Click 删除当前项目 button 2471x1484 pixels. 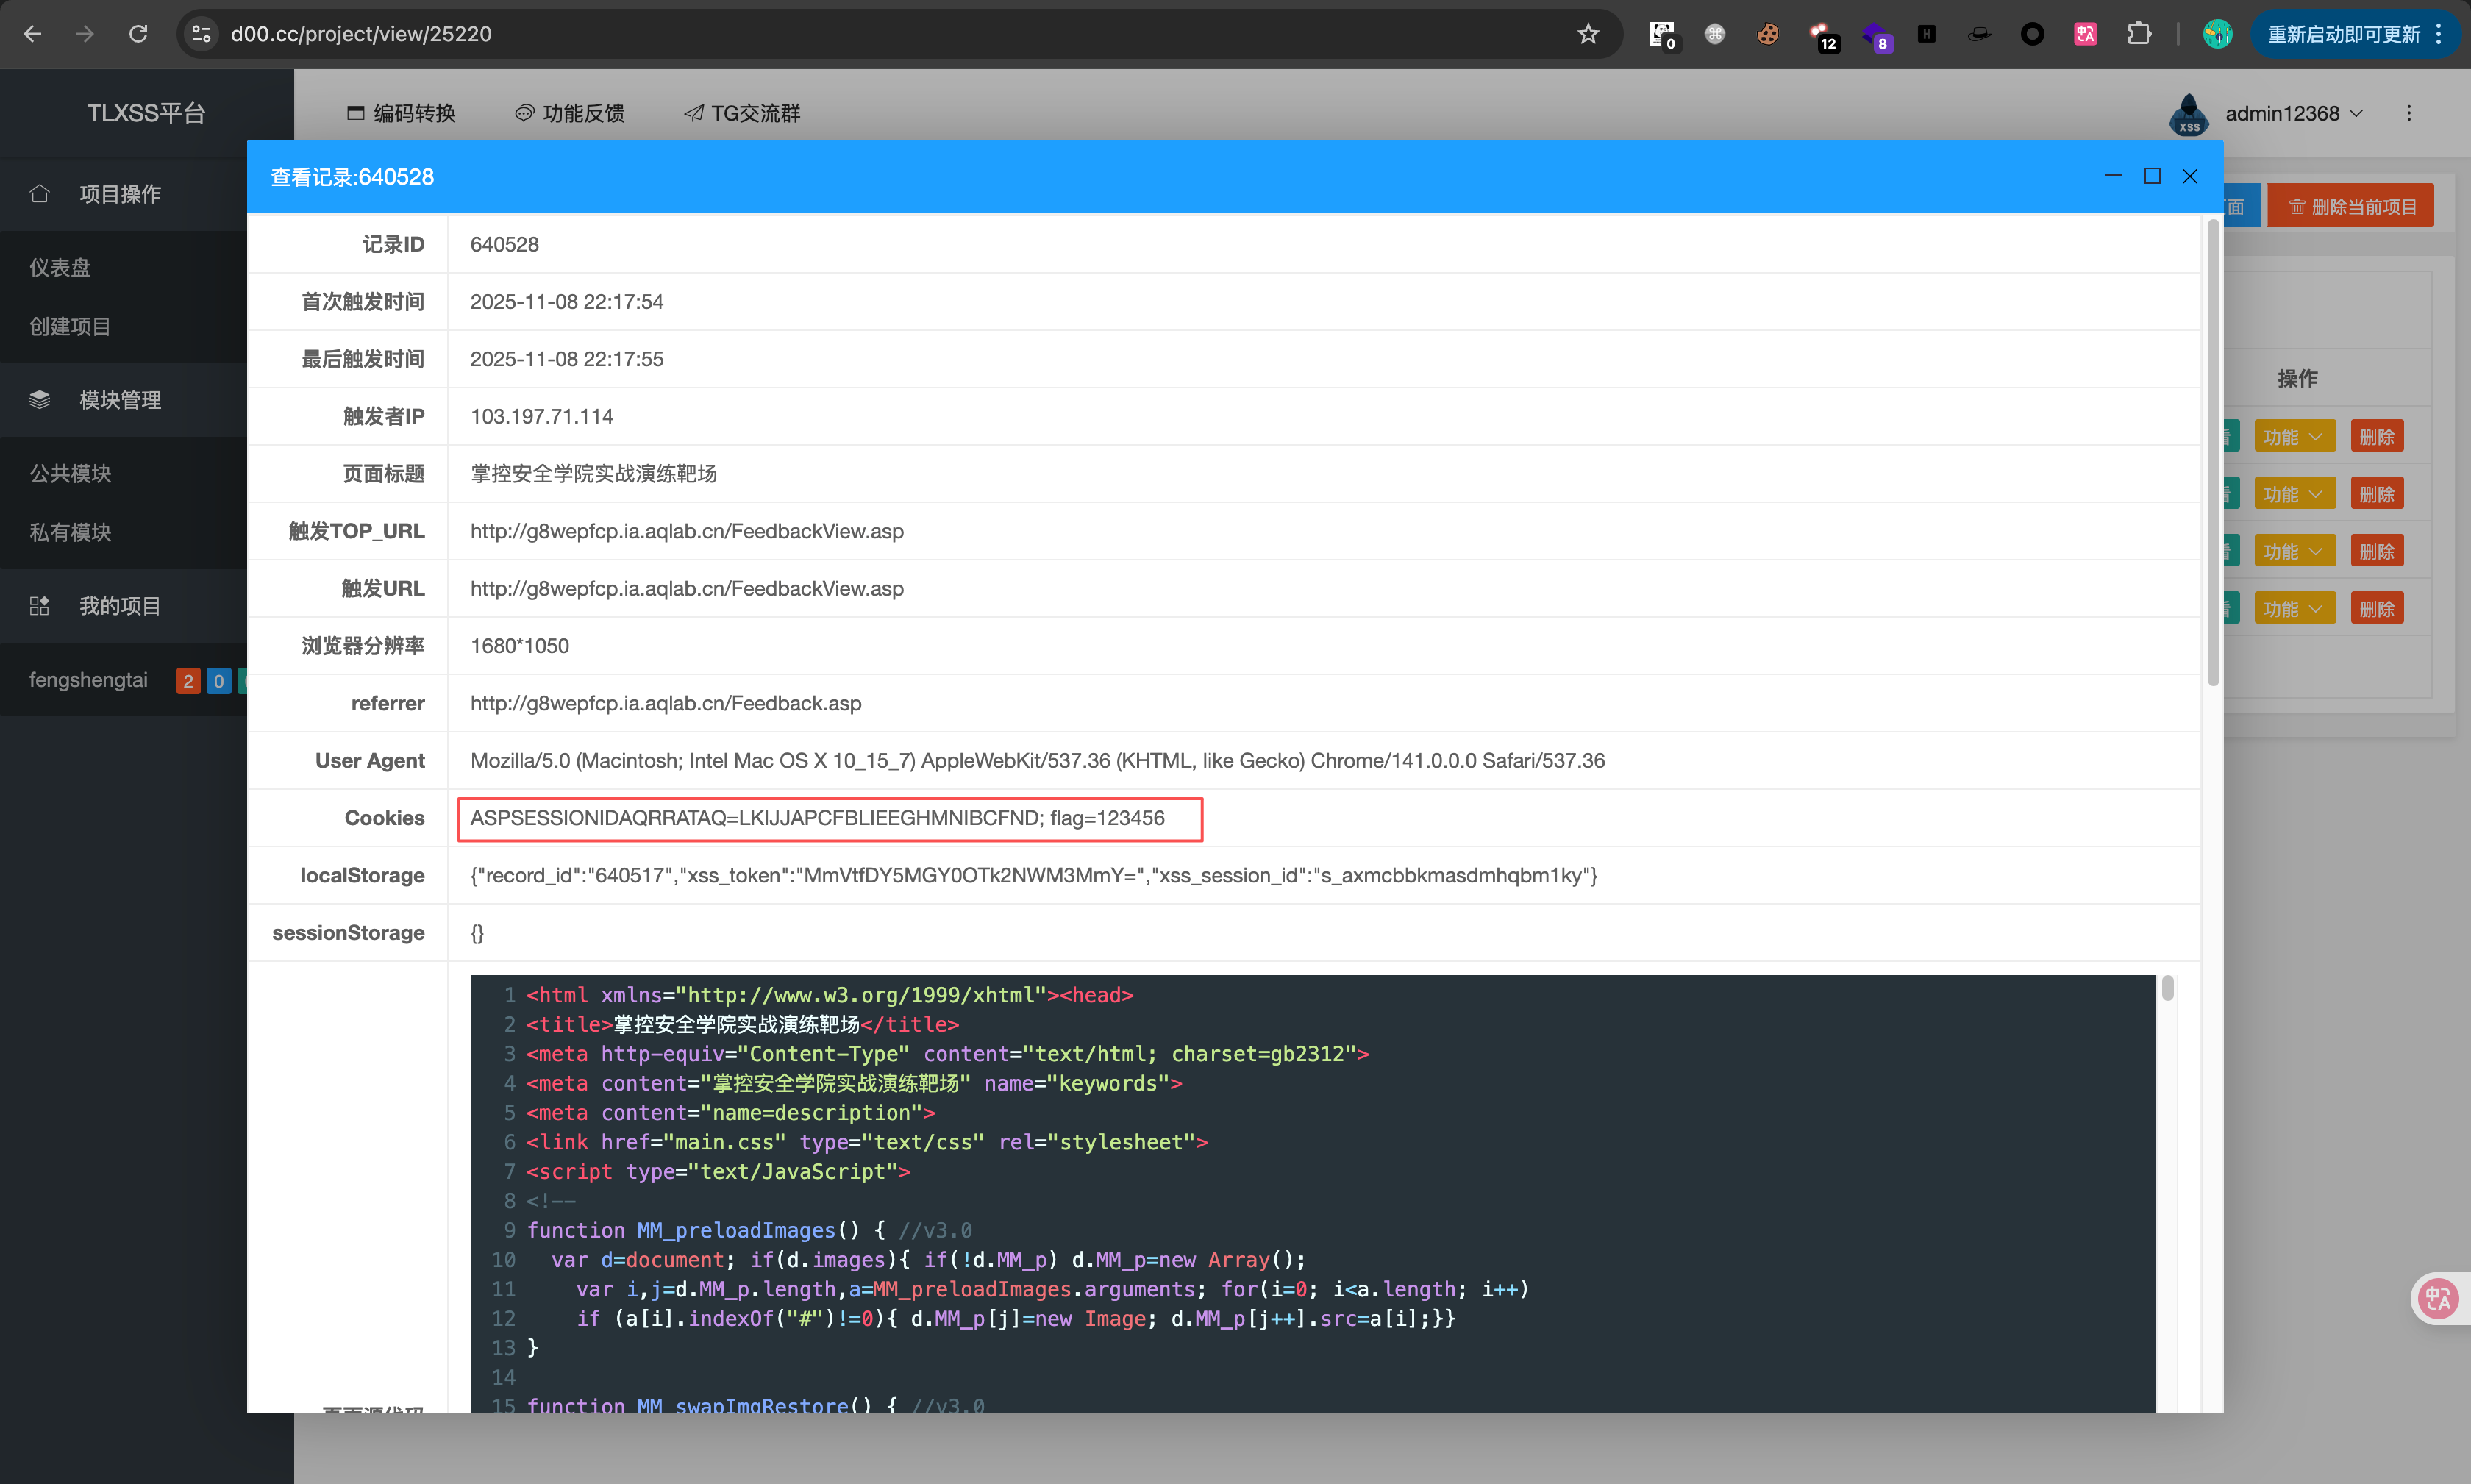point(2350,206)
